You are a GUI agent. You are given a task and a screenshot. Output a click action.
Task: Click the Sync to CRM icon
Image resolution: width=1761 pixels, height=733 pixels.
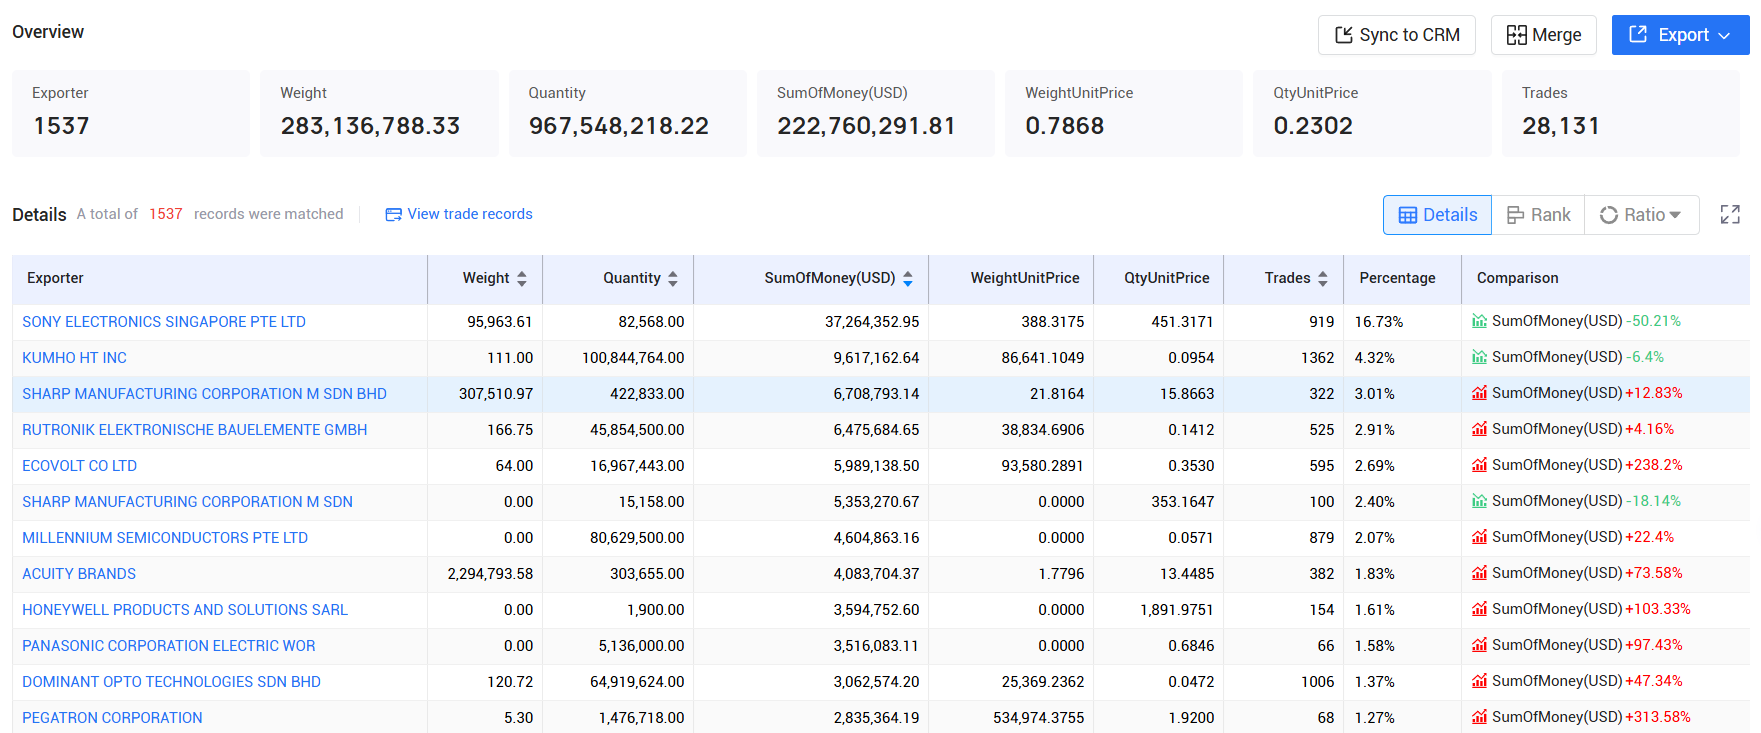click(x=1344, y=35)
